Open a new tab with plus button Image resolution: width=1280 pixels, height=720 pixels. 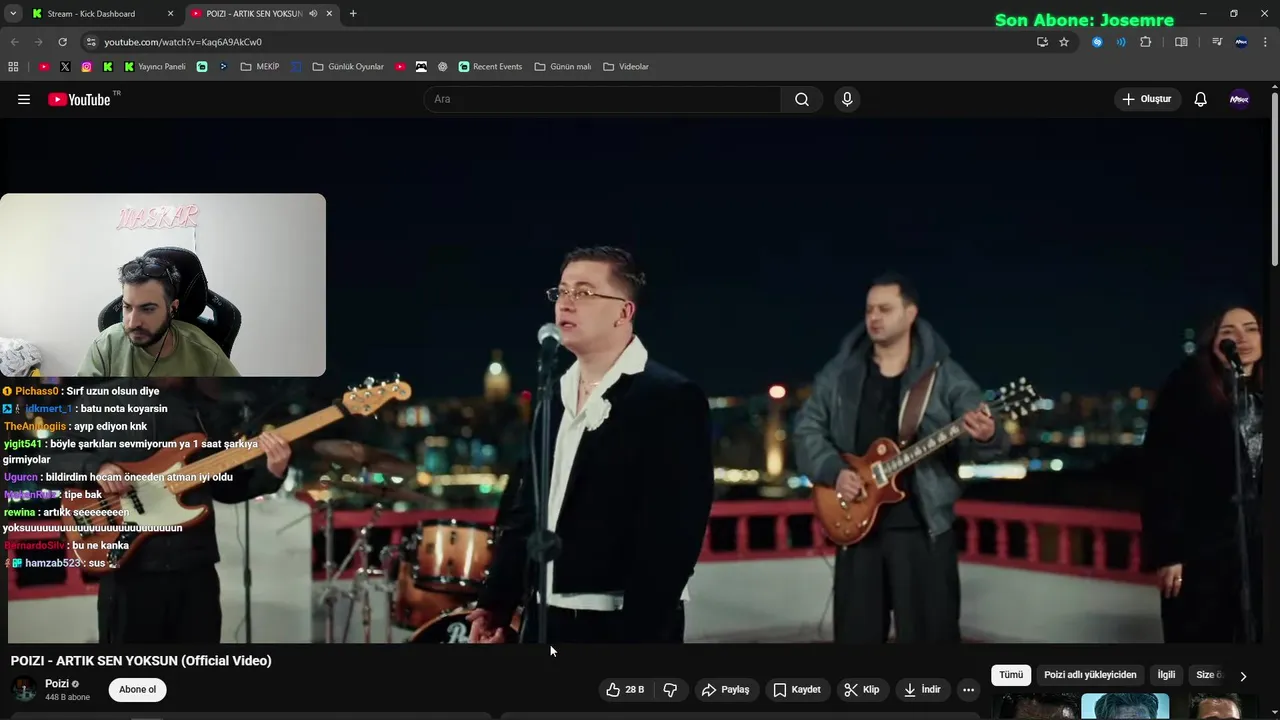353,14
